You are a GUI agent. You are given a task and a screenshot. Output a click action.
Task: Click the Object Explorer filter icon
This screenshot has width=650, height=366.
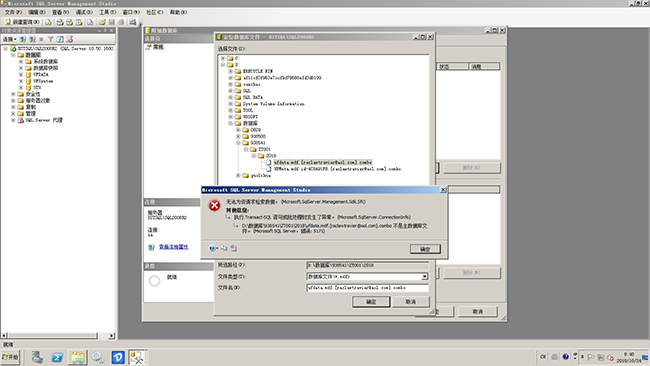(x=51, y=39)
